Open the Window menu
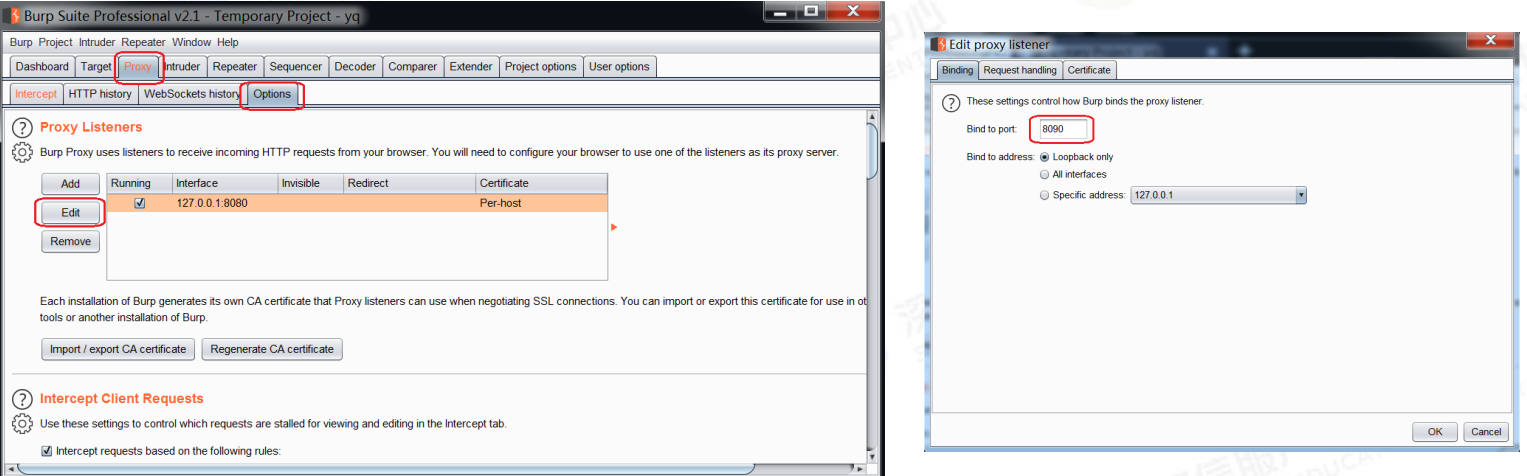The height and width of the screenshot is (476, 1527). click(191, 42)
